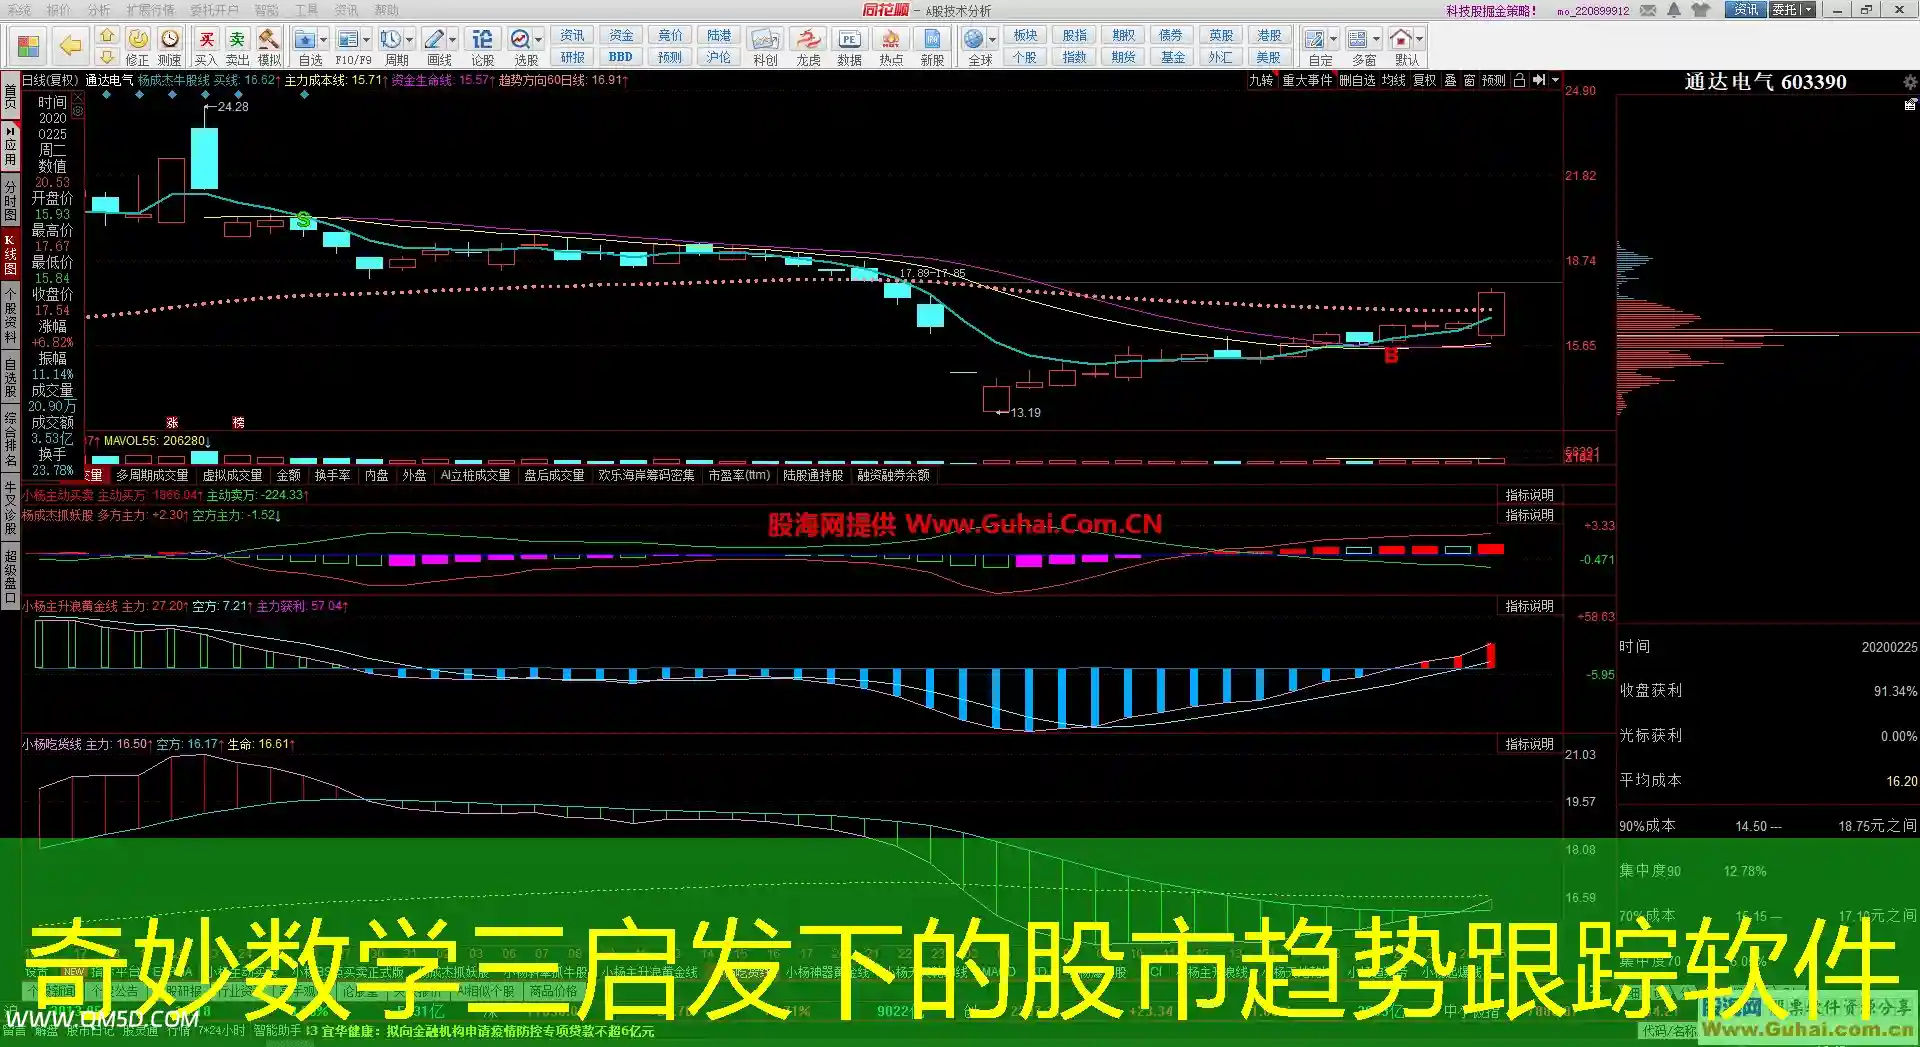This screenshot has width=1920, height=1047.
Task: Open quote panel gear settings
Action: tap(1909, 81)
